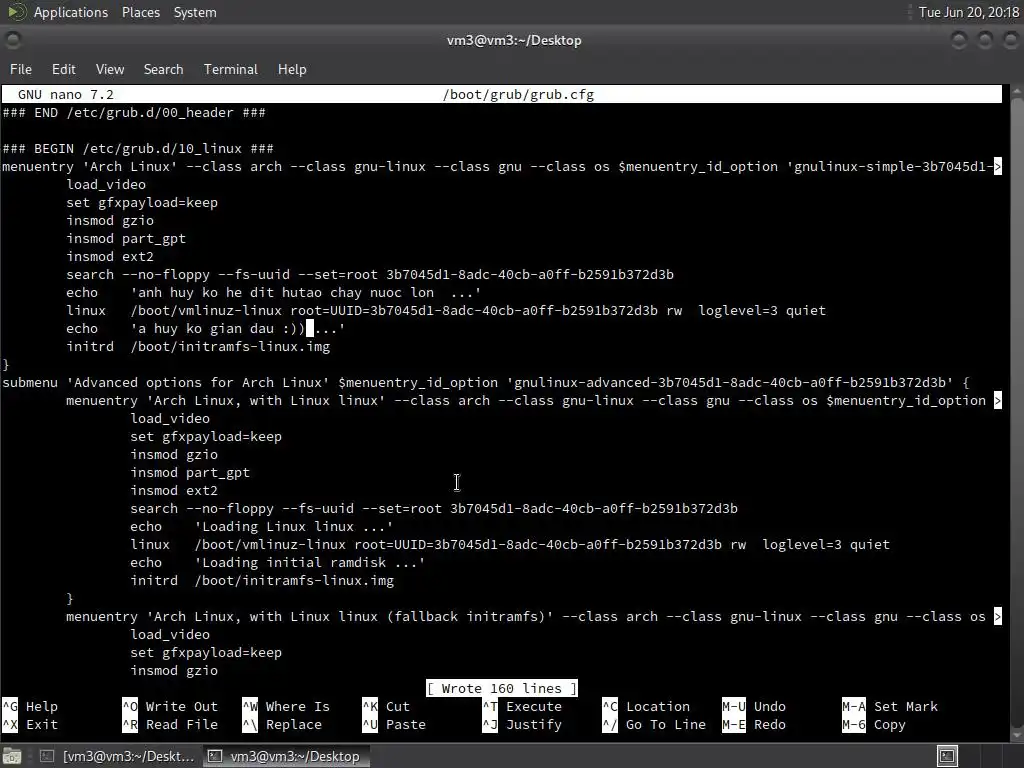Click the [ Wrote 160 lines ] status message

pos(502,688)
